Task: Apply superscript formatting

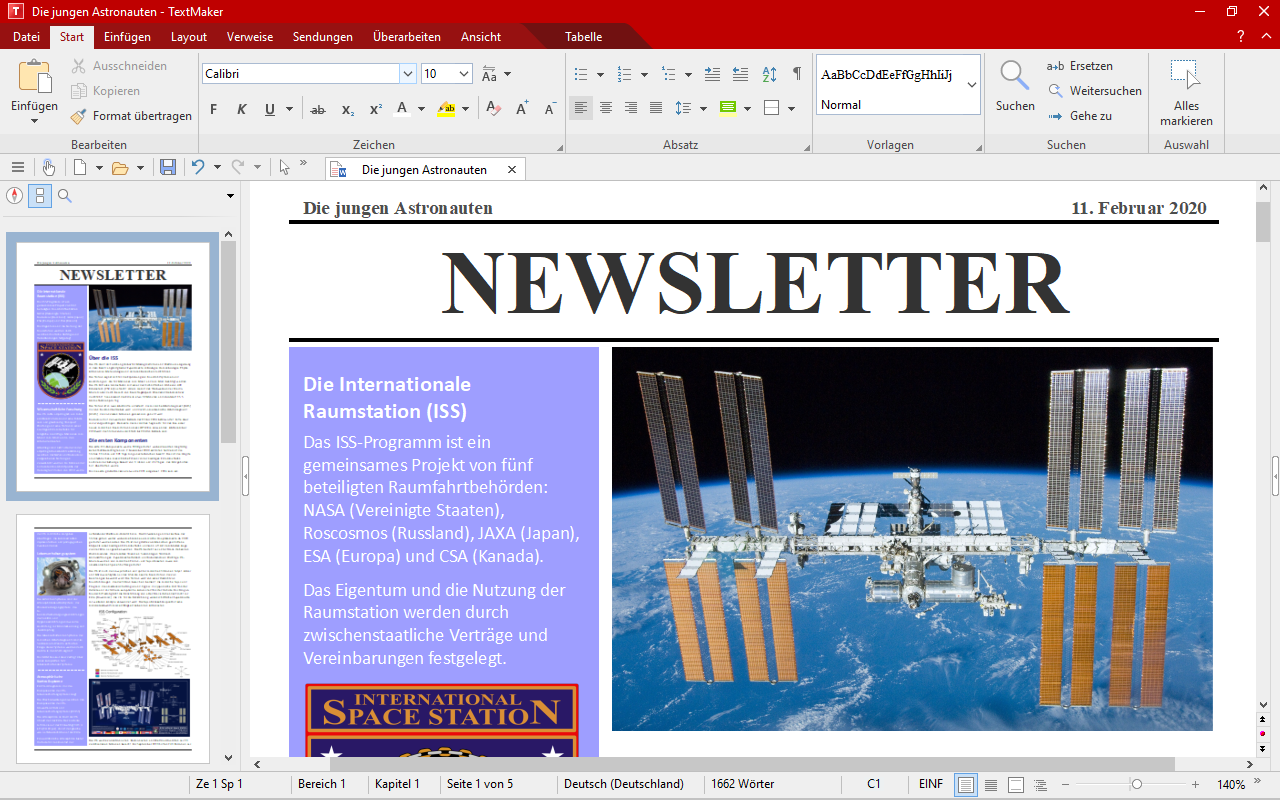Action: click(x=376, y=109)
